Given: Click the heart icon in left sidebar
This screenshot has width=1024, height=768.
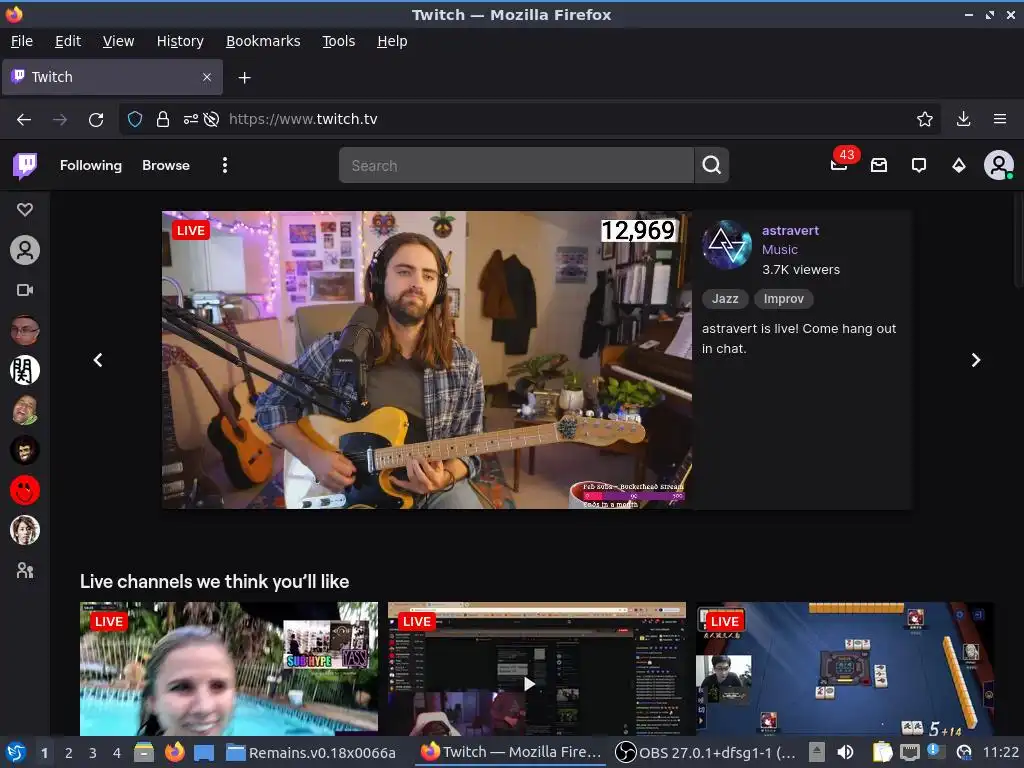Looking at the screenshot, I should pos(25,210).
